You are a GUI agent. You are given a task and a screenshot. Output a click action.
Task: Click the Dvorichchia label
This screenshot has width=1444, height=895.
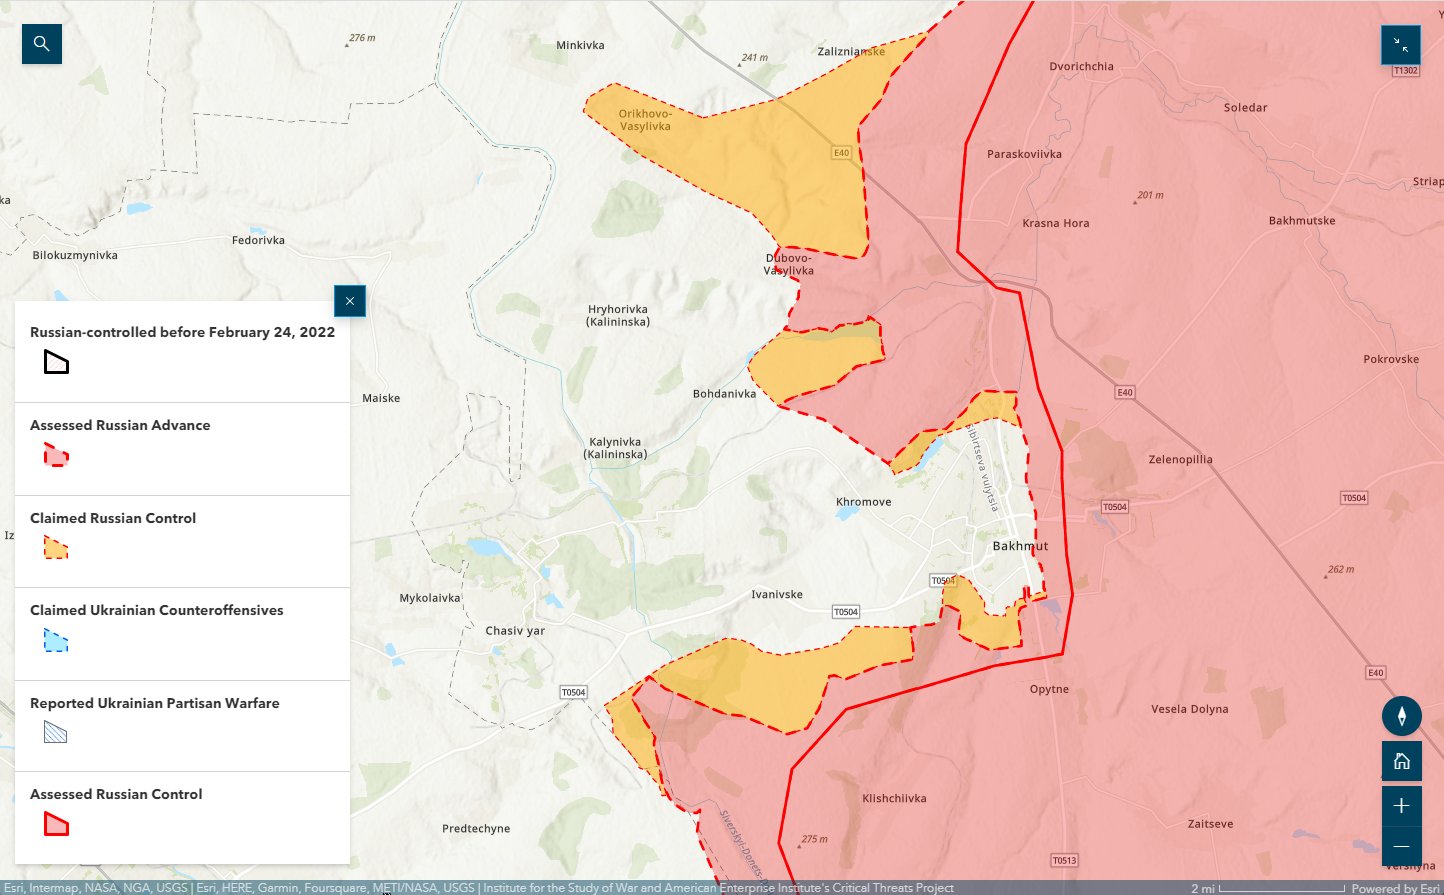click(x=1081, y=66)
